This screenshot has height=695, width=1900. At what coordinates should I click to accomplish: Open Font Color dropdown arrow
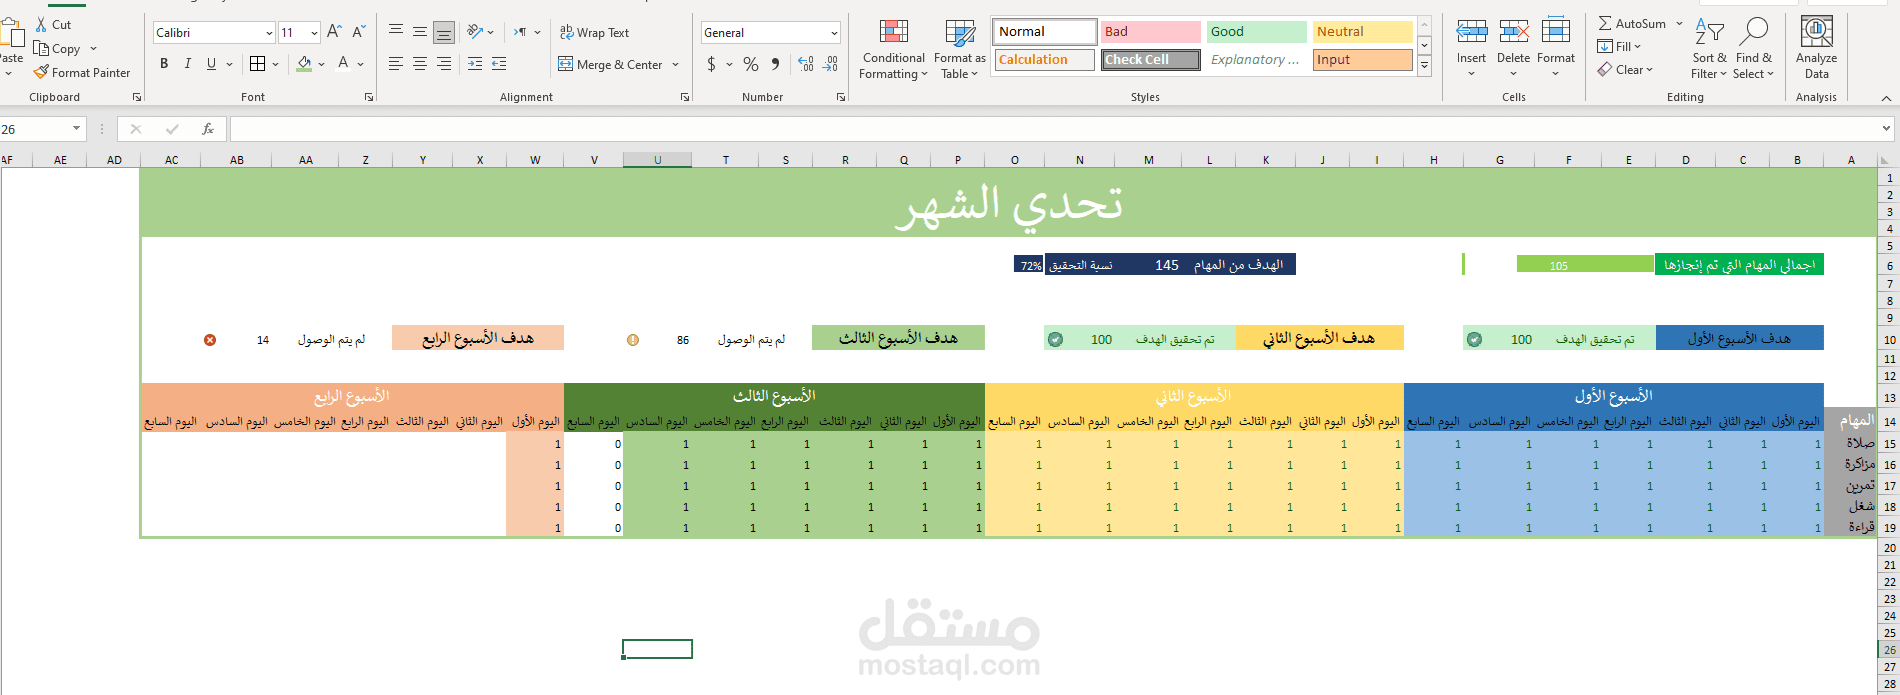point(360,64)
